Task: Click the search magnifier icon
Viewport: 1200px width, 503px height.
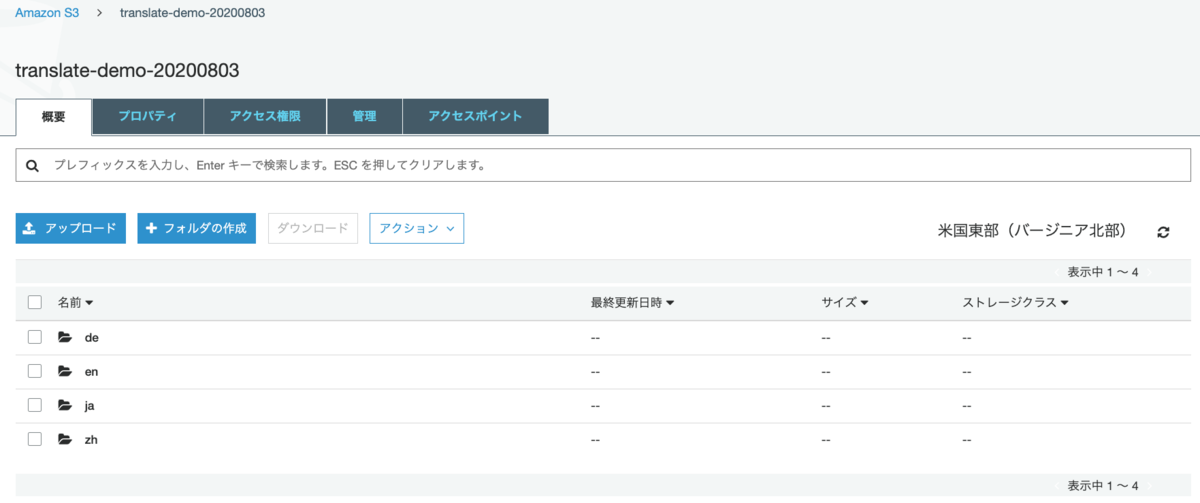Action: pos(33,165)
